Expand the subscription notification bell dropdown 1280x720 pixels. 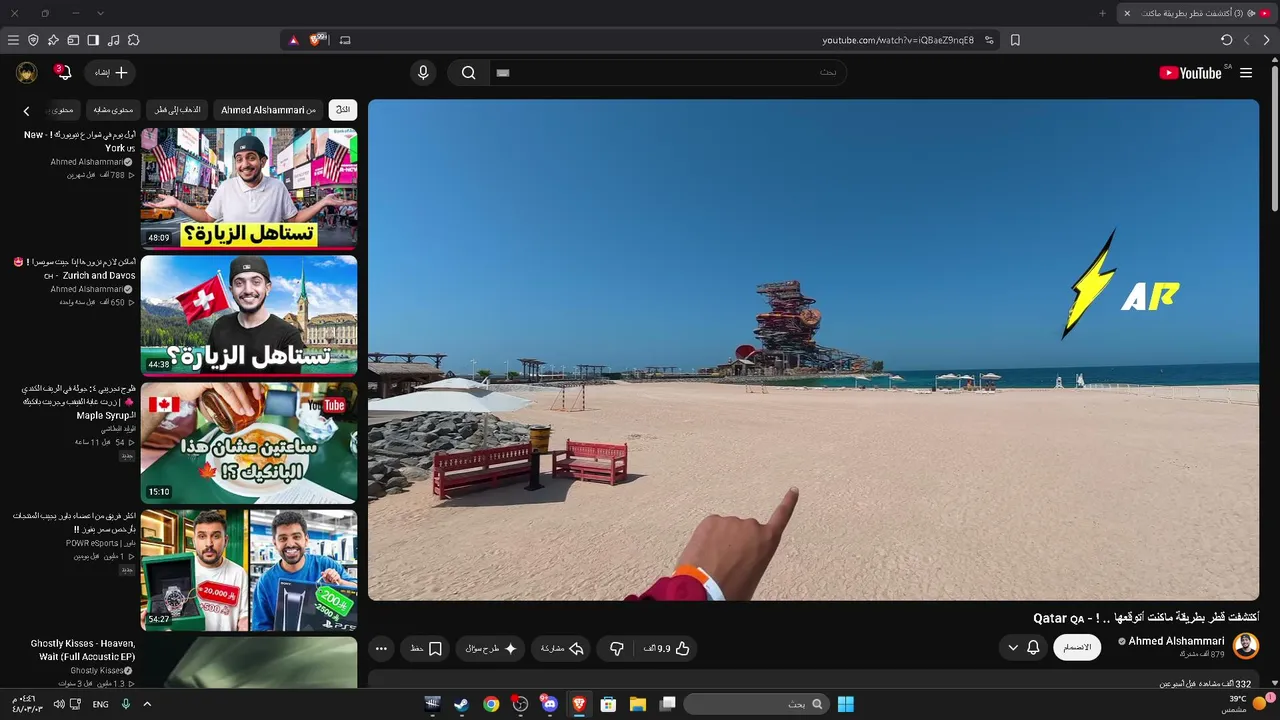point(1023,647)
